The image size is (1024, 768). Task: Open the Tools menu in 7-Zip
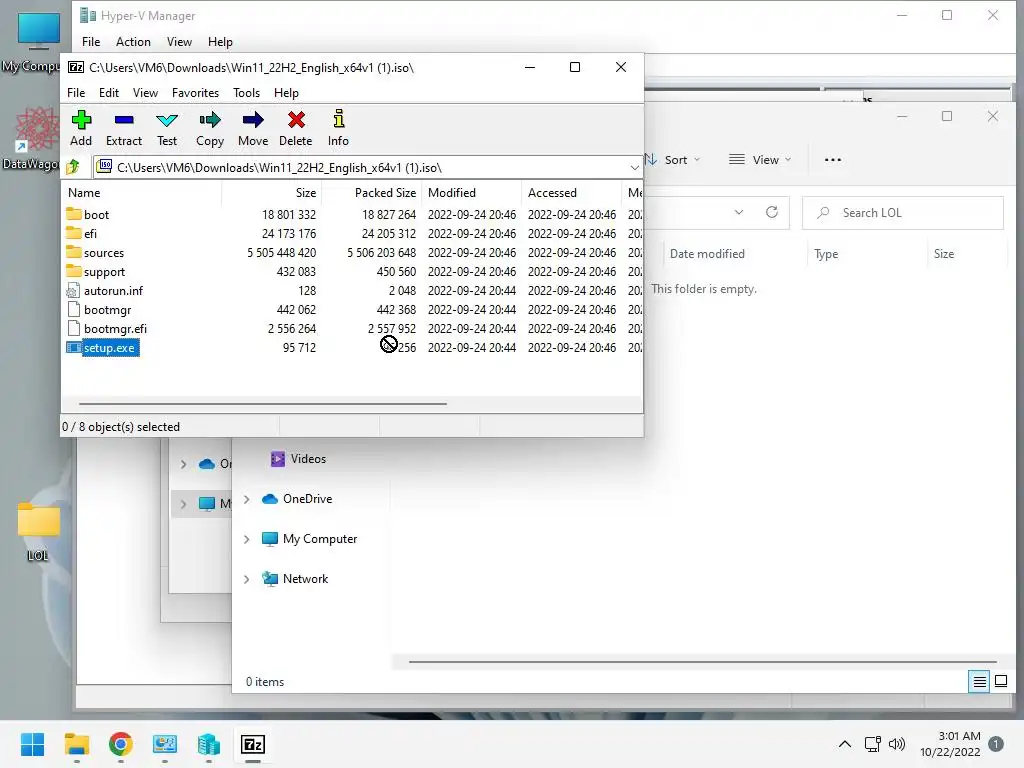(246, 93)
